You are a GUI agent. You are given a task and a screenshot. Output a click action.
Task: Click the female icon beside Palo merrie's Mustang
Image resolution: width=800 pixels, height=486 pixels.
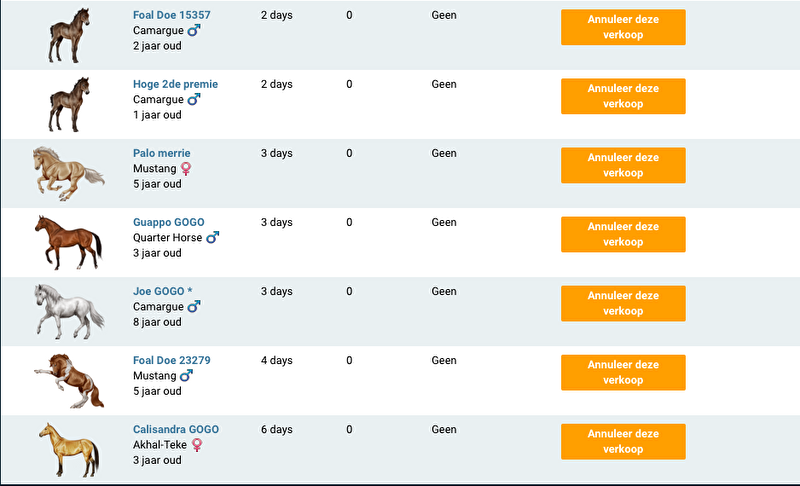185,169
